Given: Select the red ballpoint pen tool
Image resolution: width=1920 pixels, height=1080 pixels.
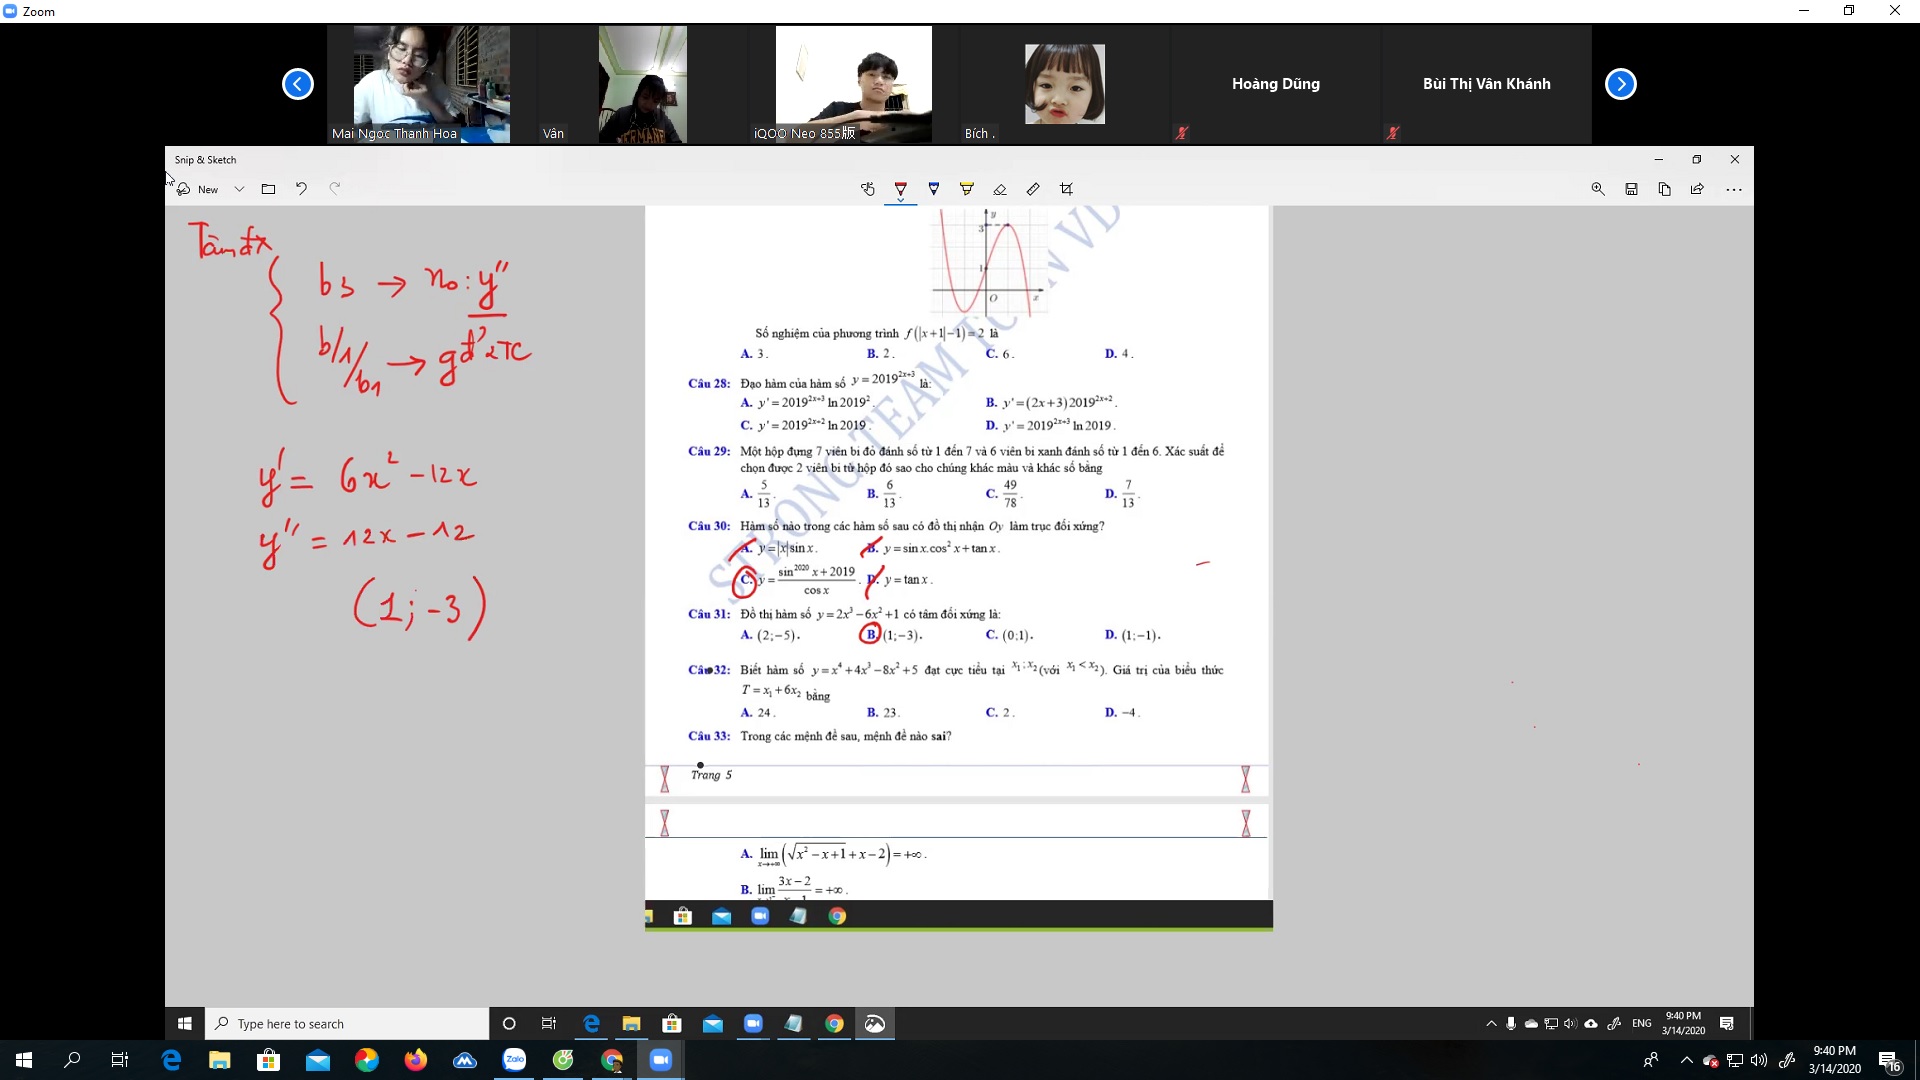Looking at the screenshot, I should coord(900,189).
